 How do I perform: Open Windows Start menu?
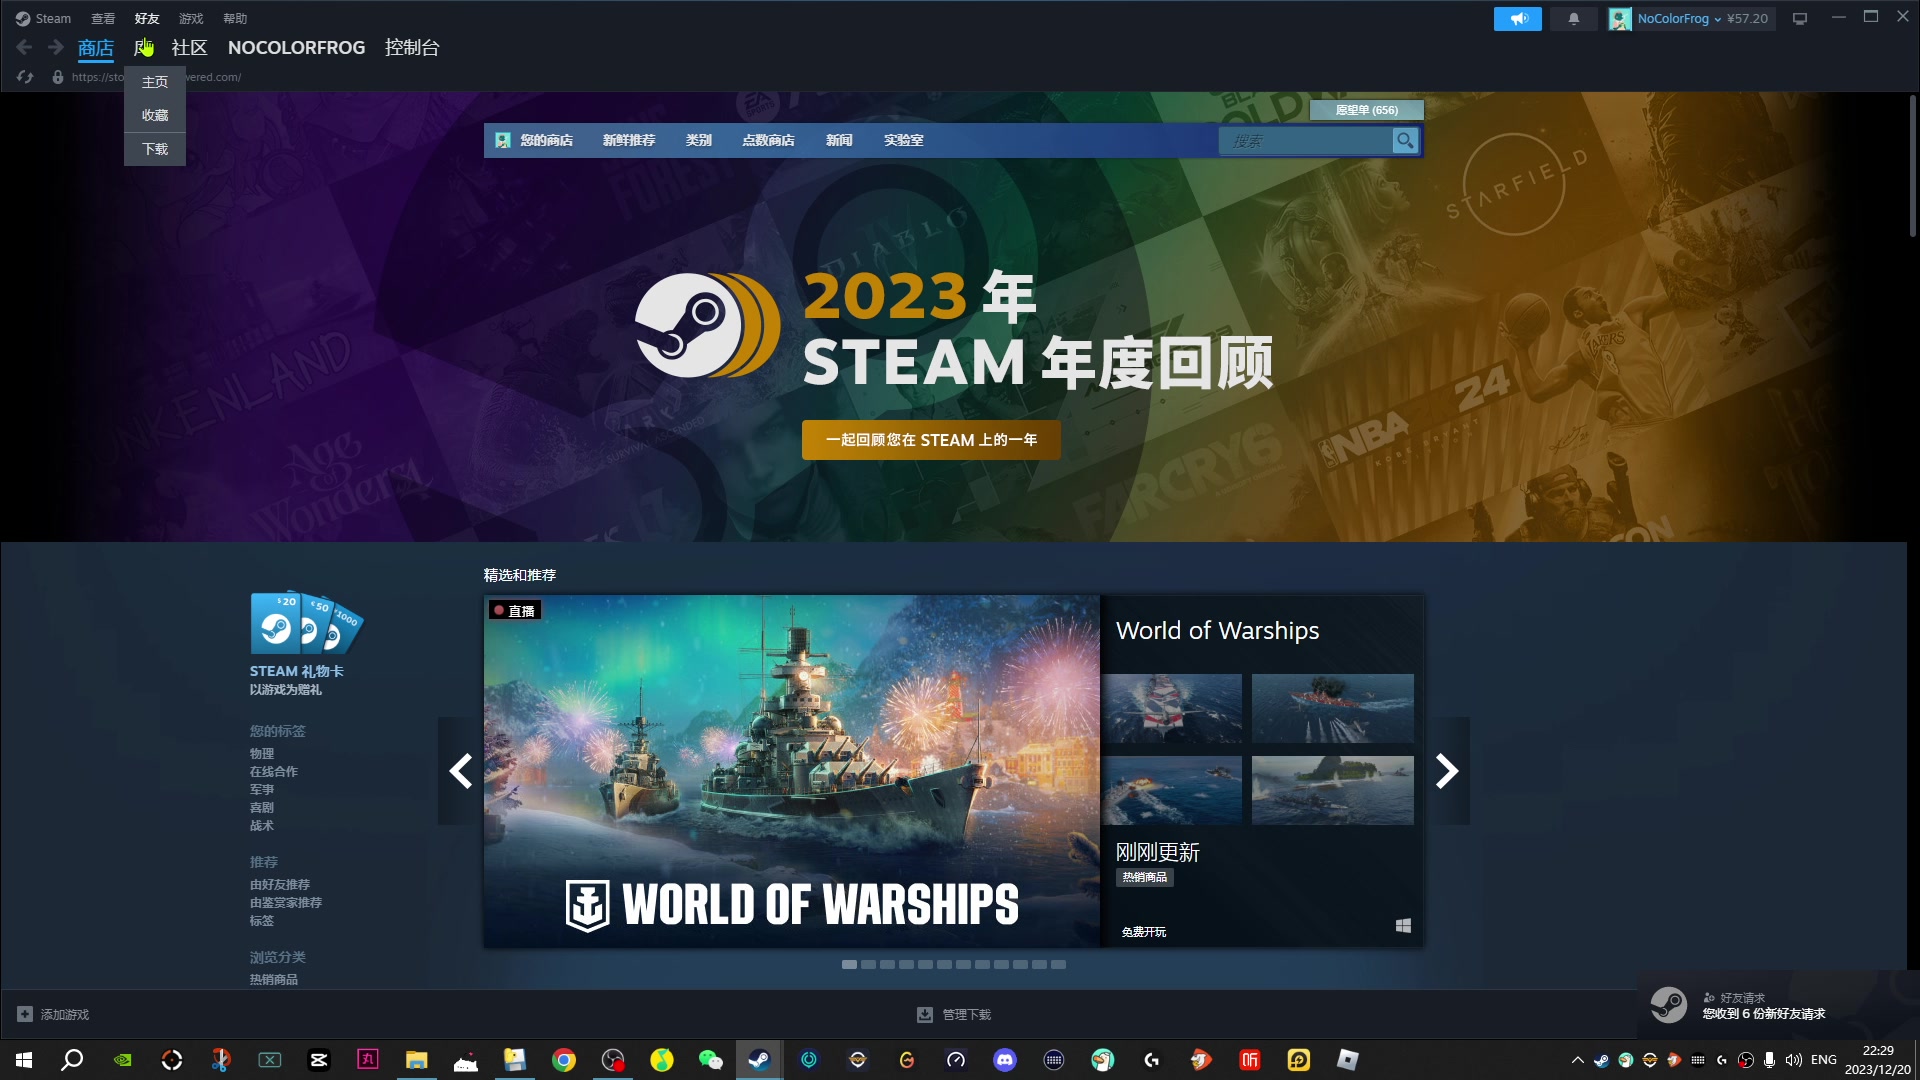coord(24,1060)
